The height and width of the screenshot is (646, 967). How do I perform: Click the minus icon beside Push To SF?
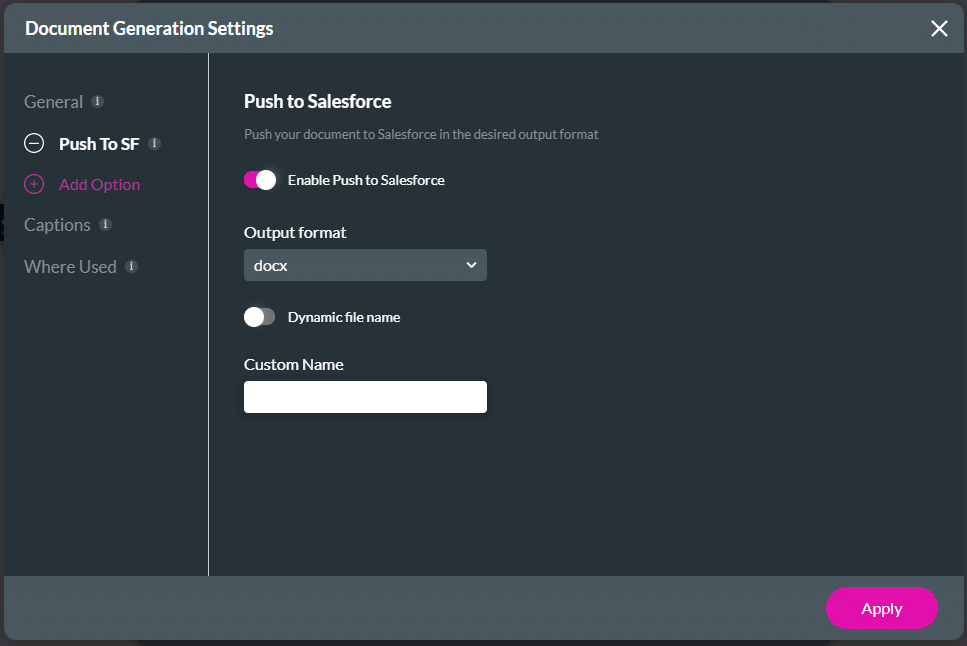[x=34, y=144]
